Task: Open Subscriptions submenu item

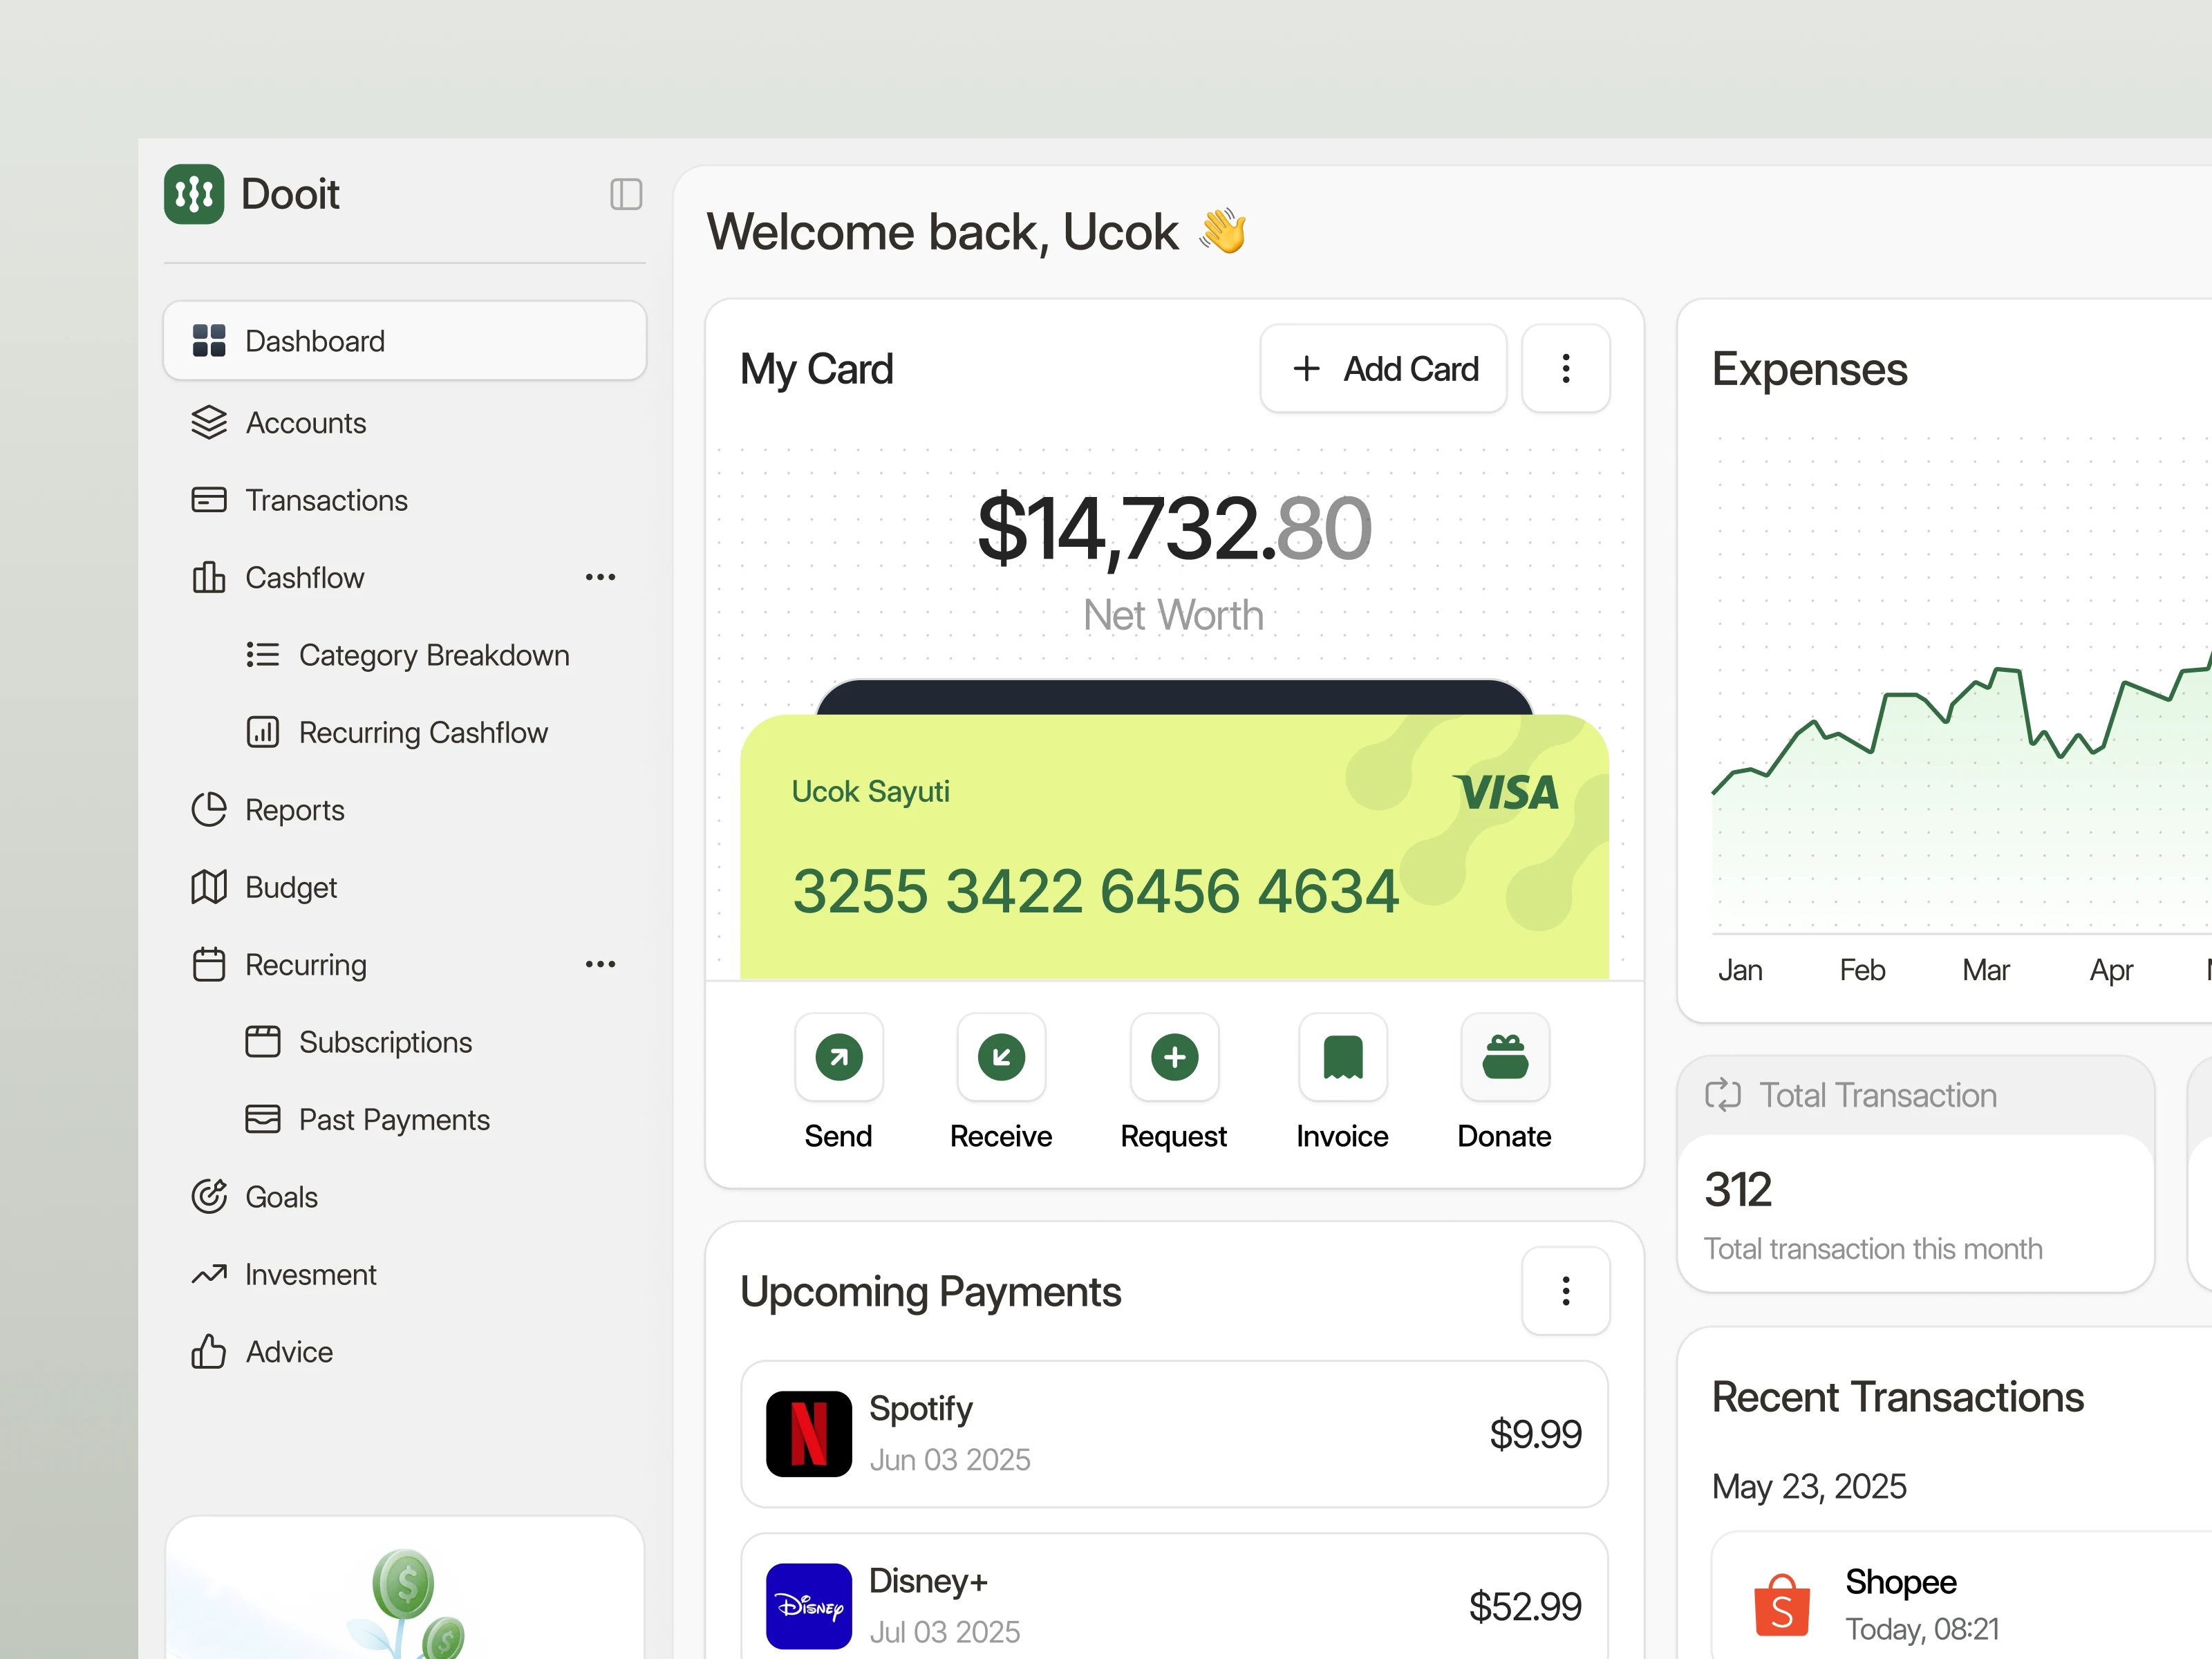Action: (x=359, y=1042)
